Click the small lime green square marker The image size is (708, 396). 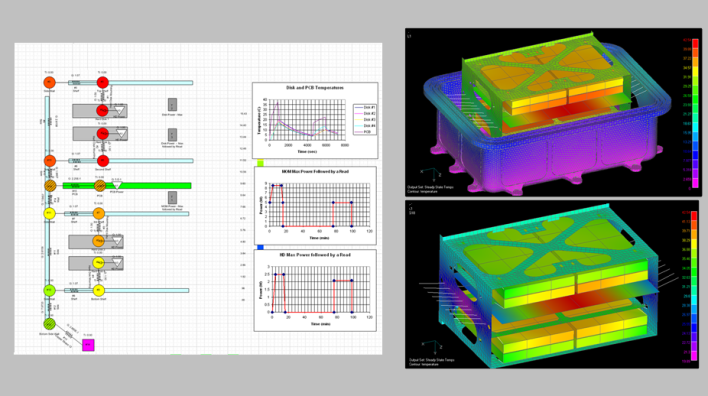[x=261, y=163]
